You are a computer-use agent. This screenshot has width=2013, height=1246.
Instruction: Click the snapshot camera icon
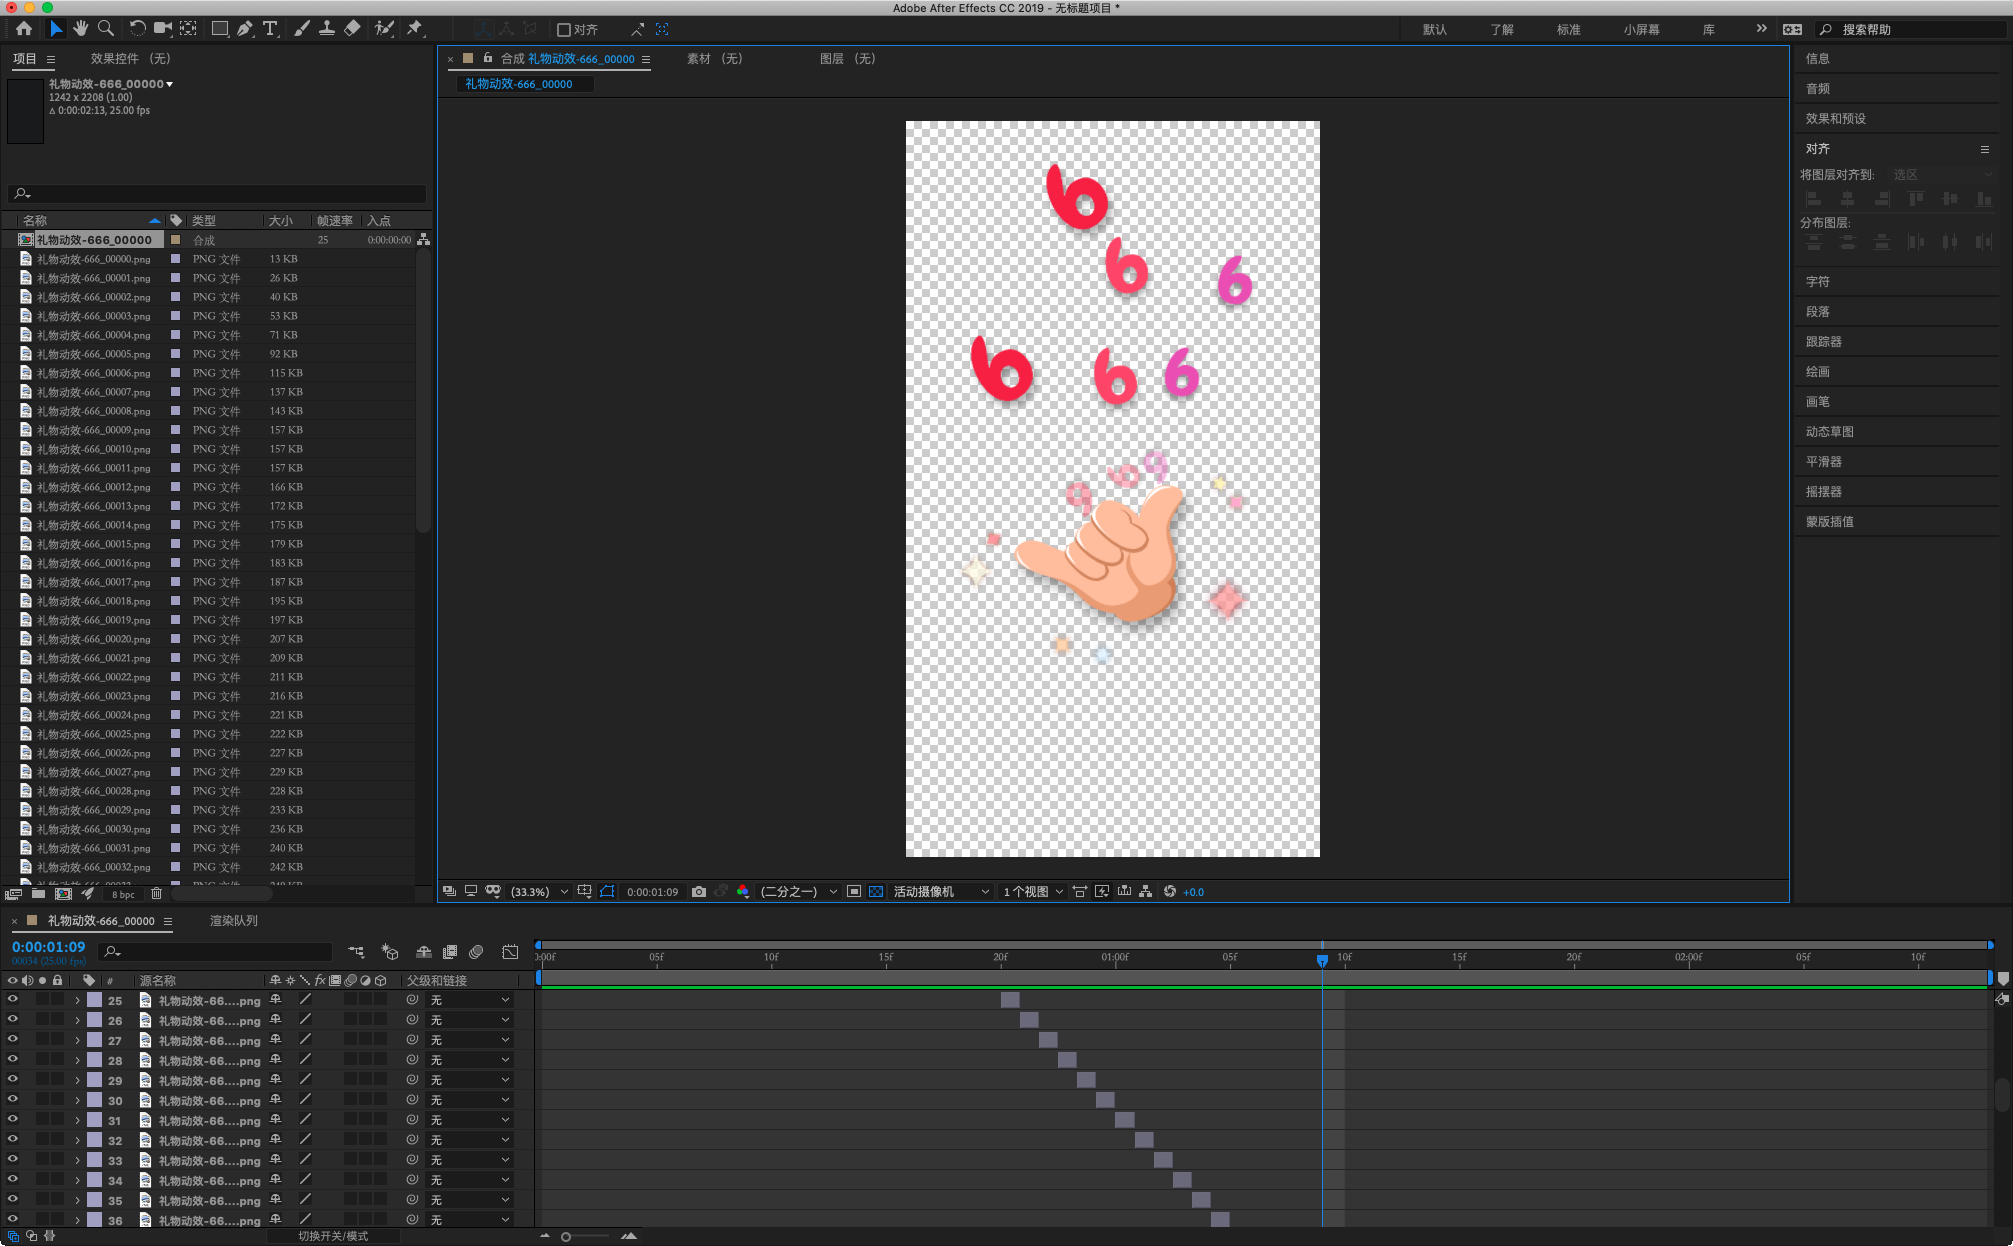point(699,892)
